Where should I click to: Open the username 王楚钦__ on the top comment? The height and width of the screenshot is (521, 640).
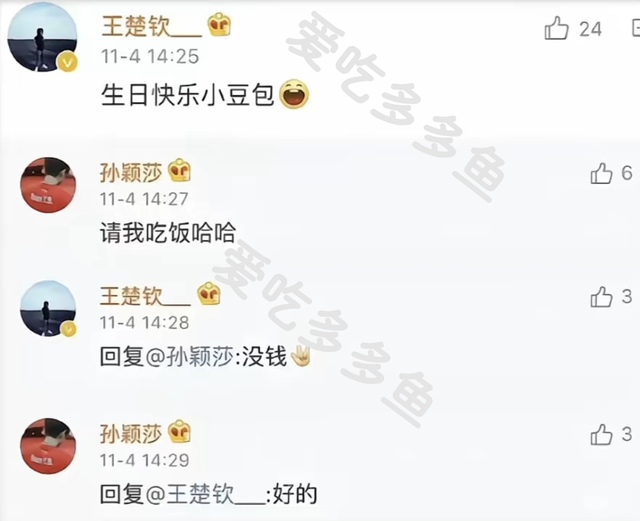coord(151,26)
